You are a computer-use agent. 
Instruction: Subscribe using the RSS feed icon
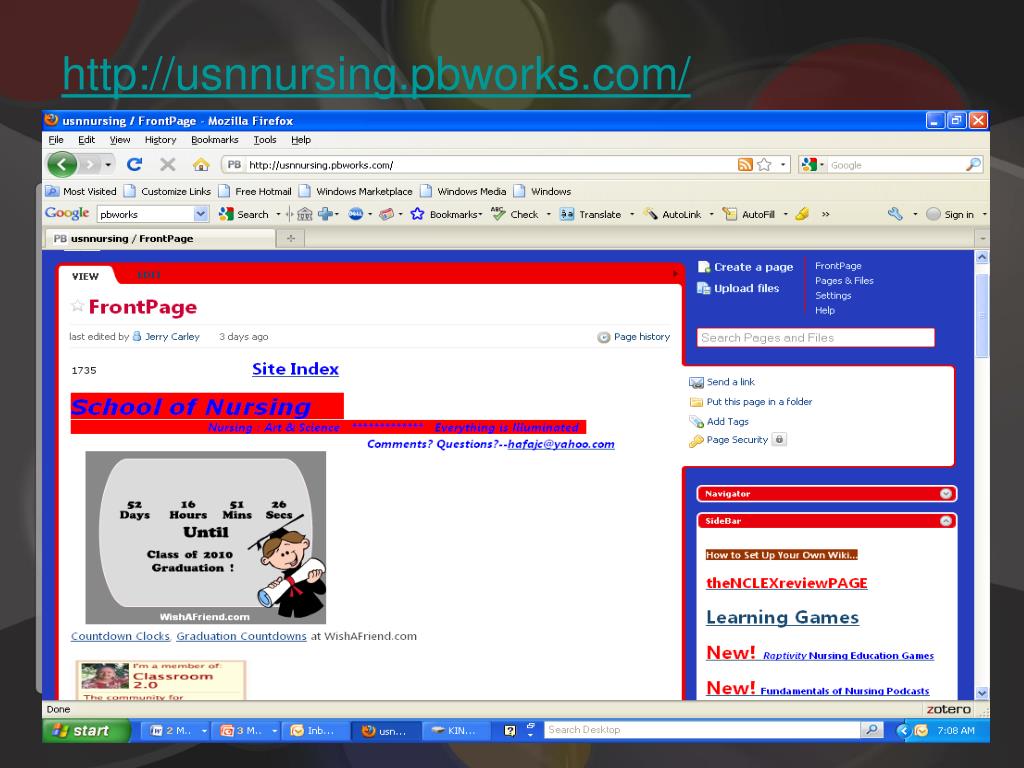click(x=745, y=165)
